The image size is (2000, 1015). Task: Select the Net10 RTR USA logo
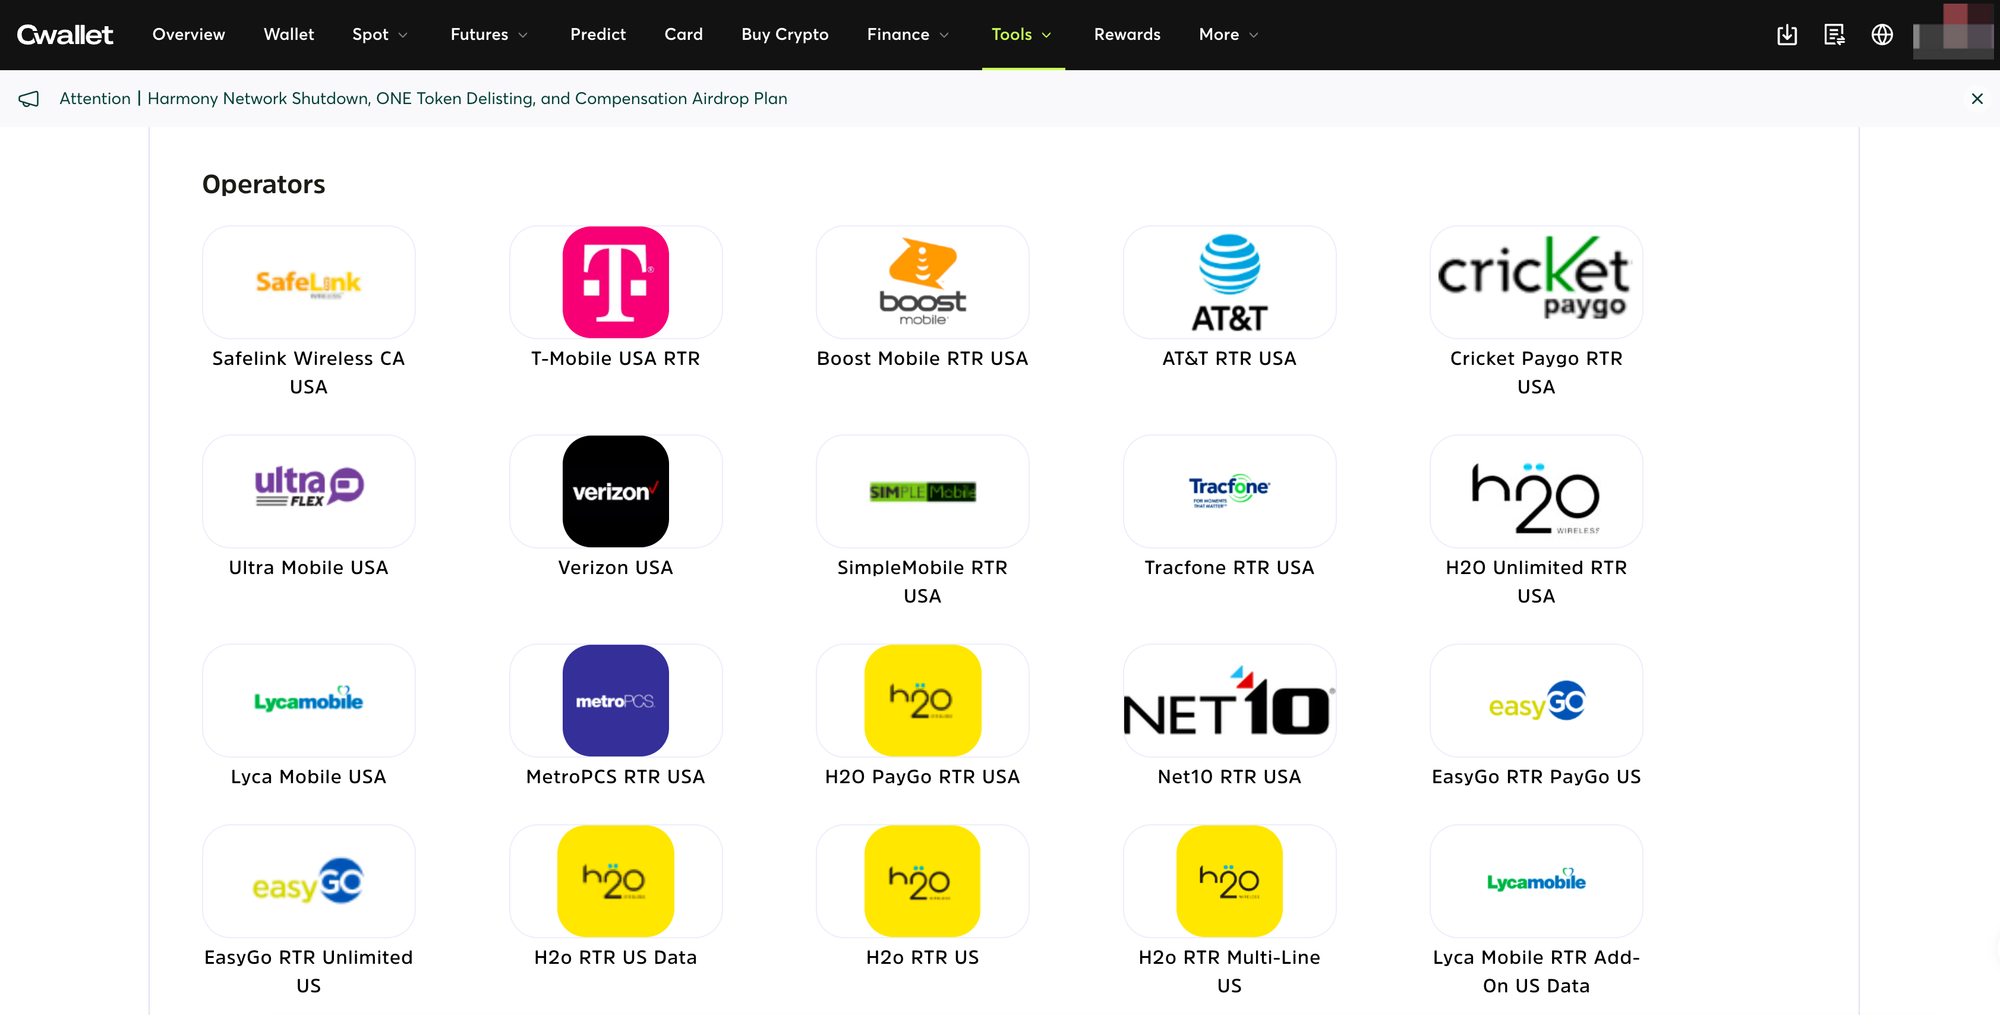click(x=1229, y=700)
